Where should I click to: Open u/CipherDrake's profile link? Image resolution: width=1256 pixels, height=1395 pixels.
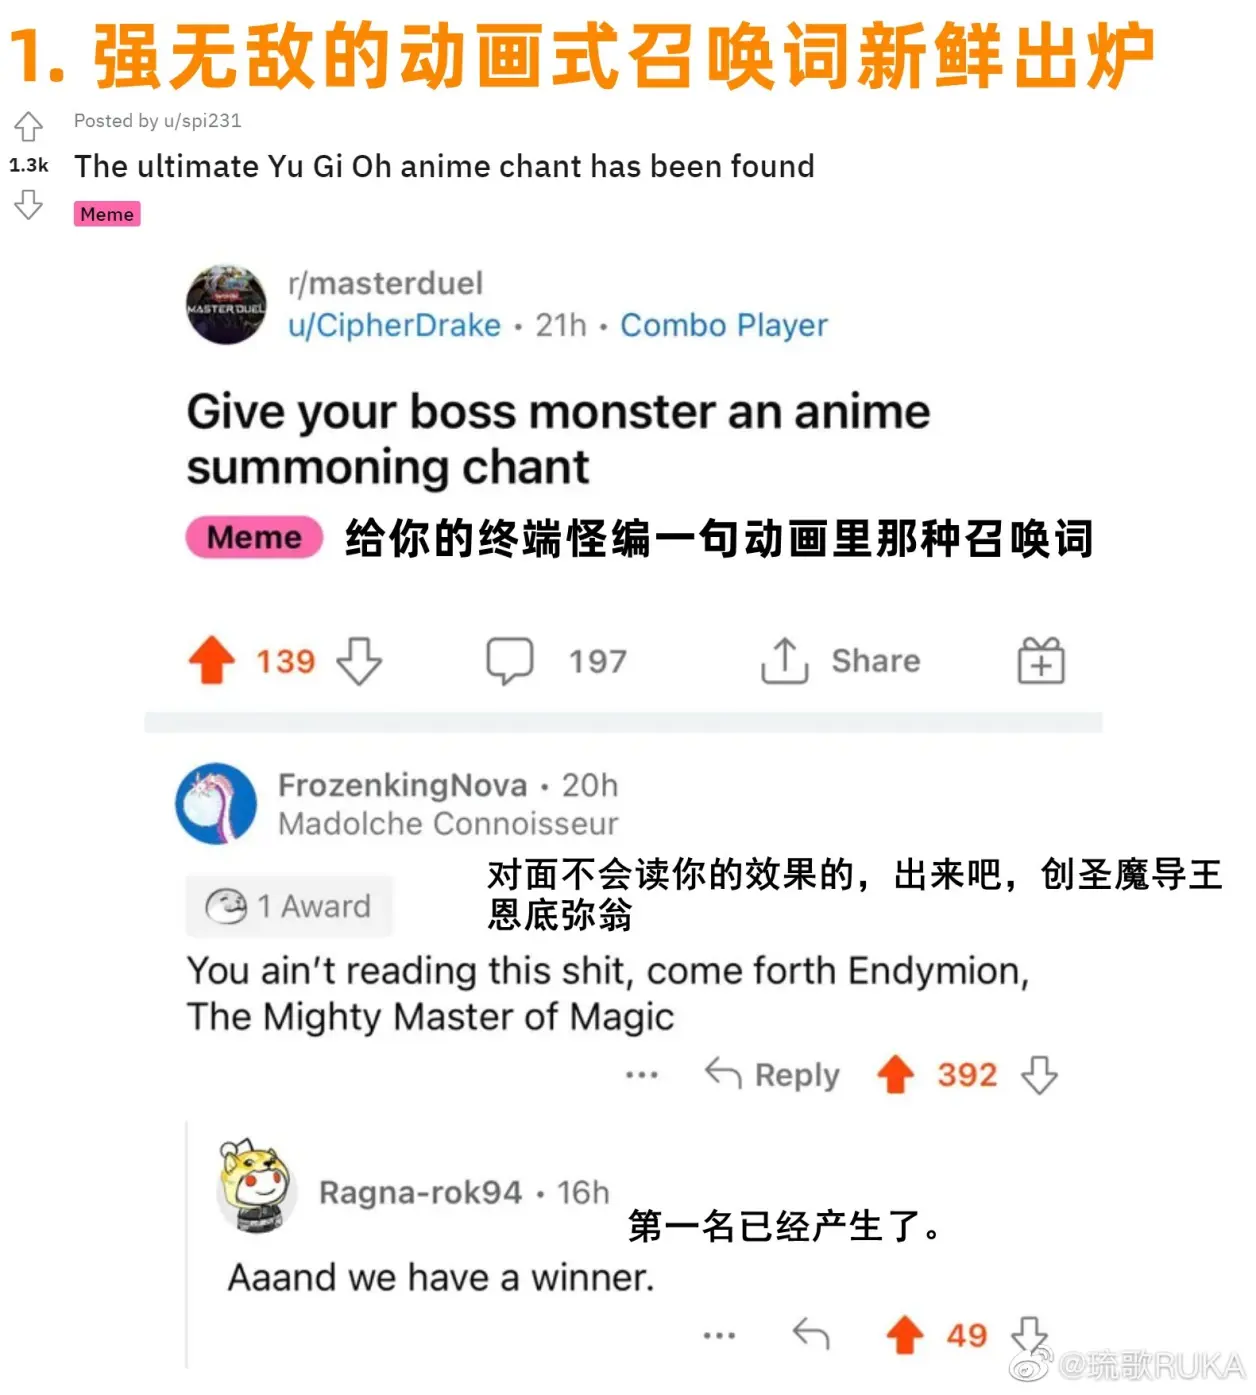pos(394,325)
